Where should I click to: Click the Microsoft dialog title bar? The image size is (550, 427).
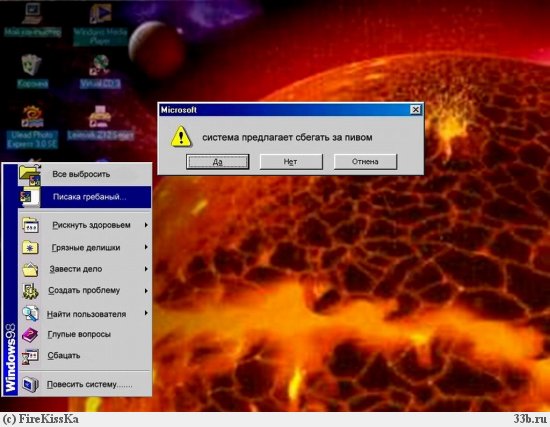(x=291, y=110)
